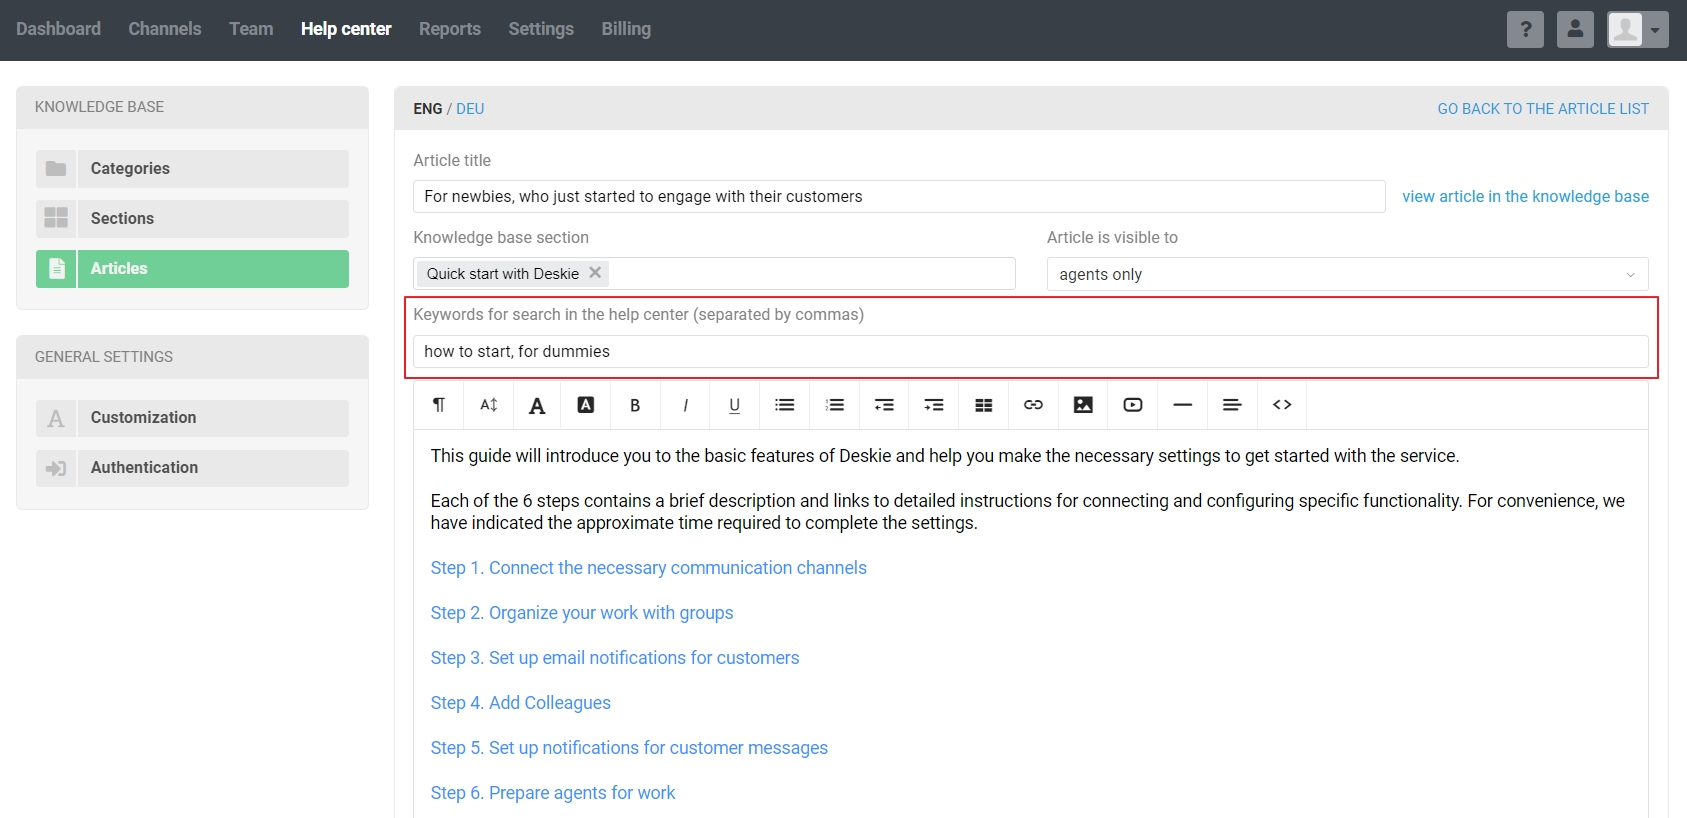Click the Sections grid icon
The width and height of the screenshot is (1687, 818).
(56, 219)
